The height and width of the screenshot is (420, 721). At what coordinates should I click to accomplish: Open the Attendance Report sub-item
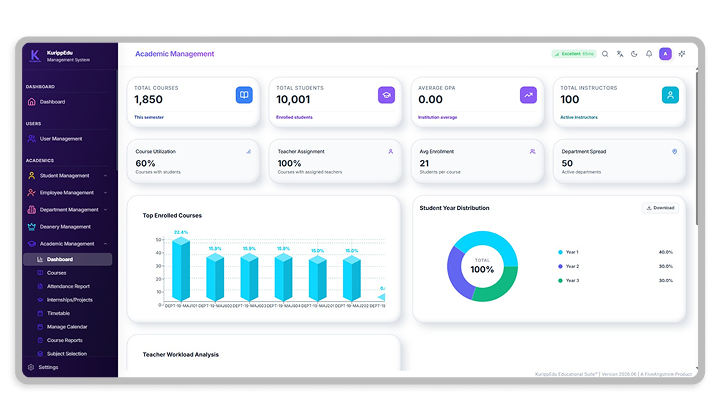[68, 286]
